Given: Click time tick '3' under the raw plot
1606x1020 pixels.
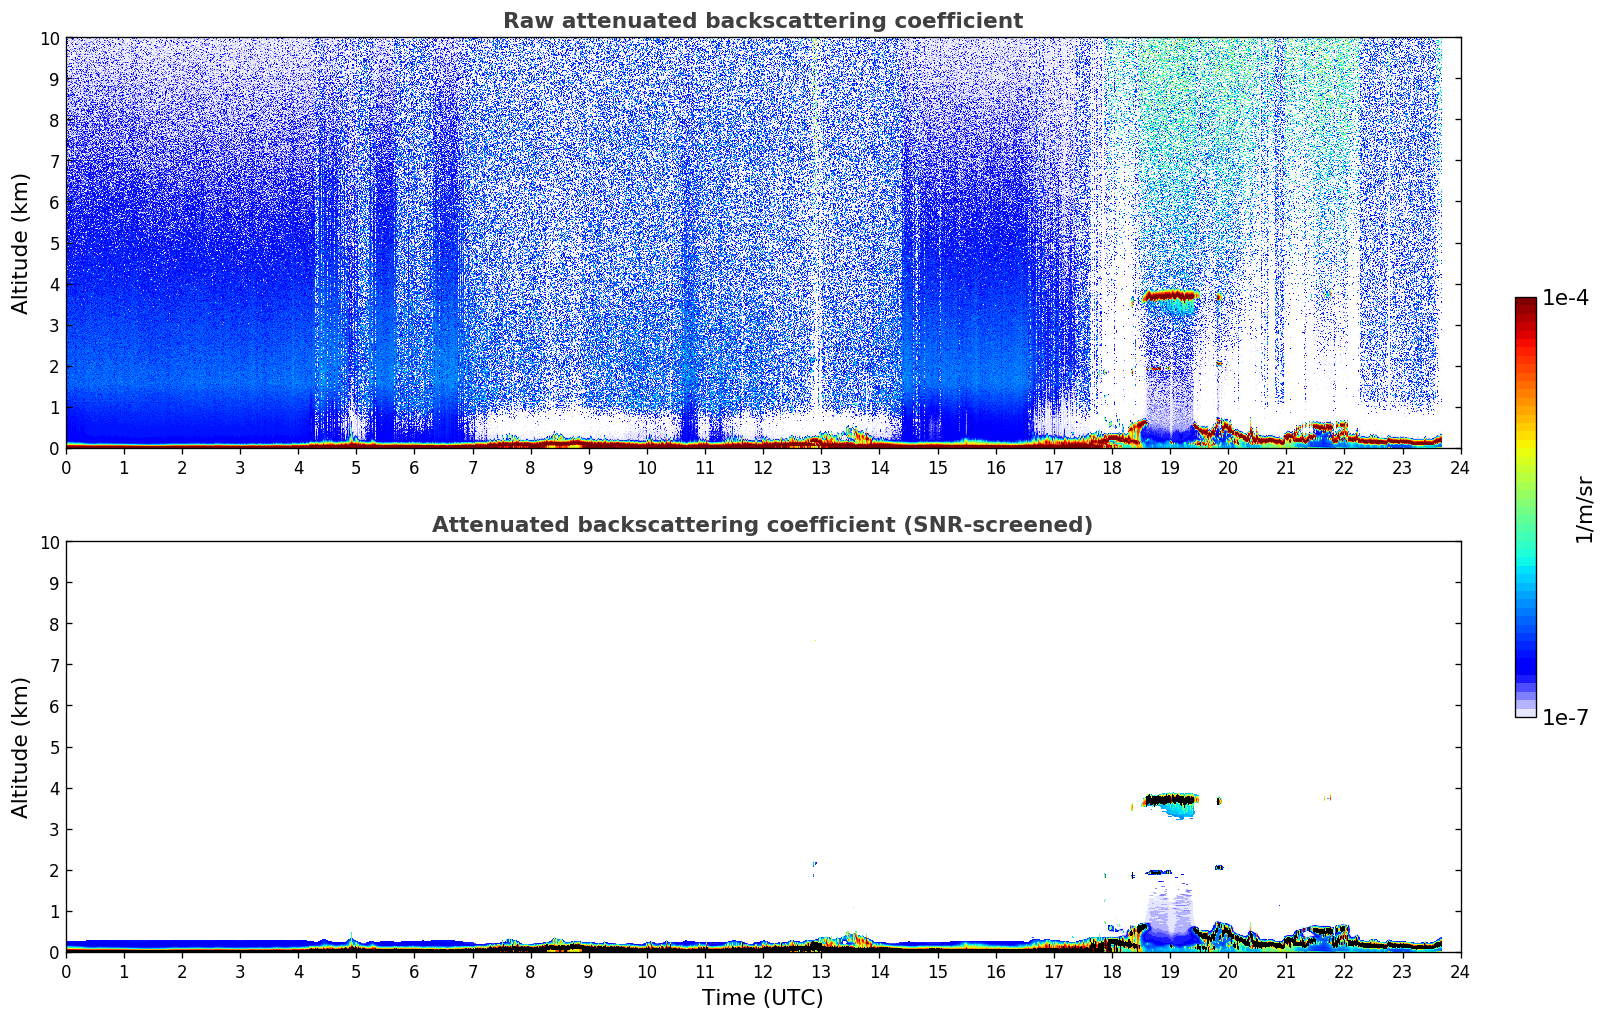Looking at the screenshot, I should point(241,467).
